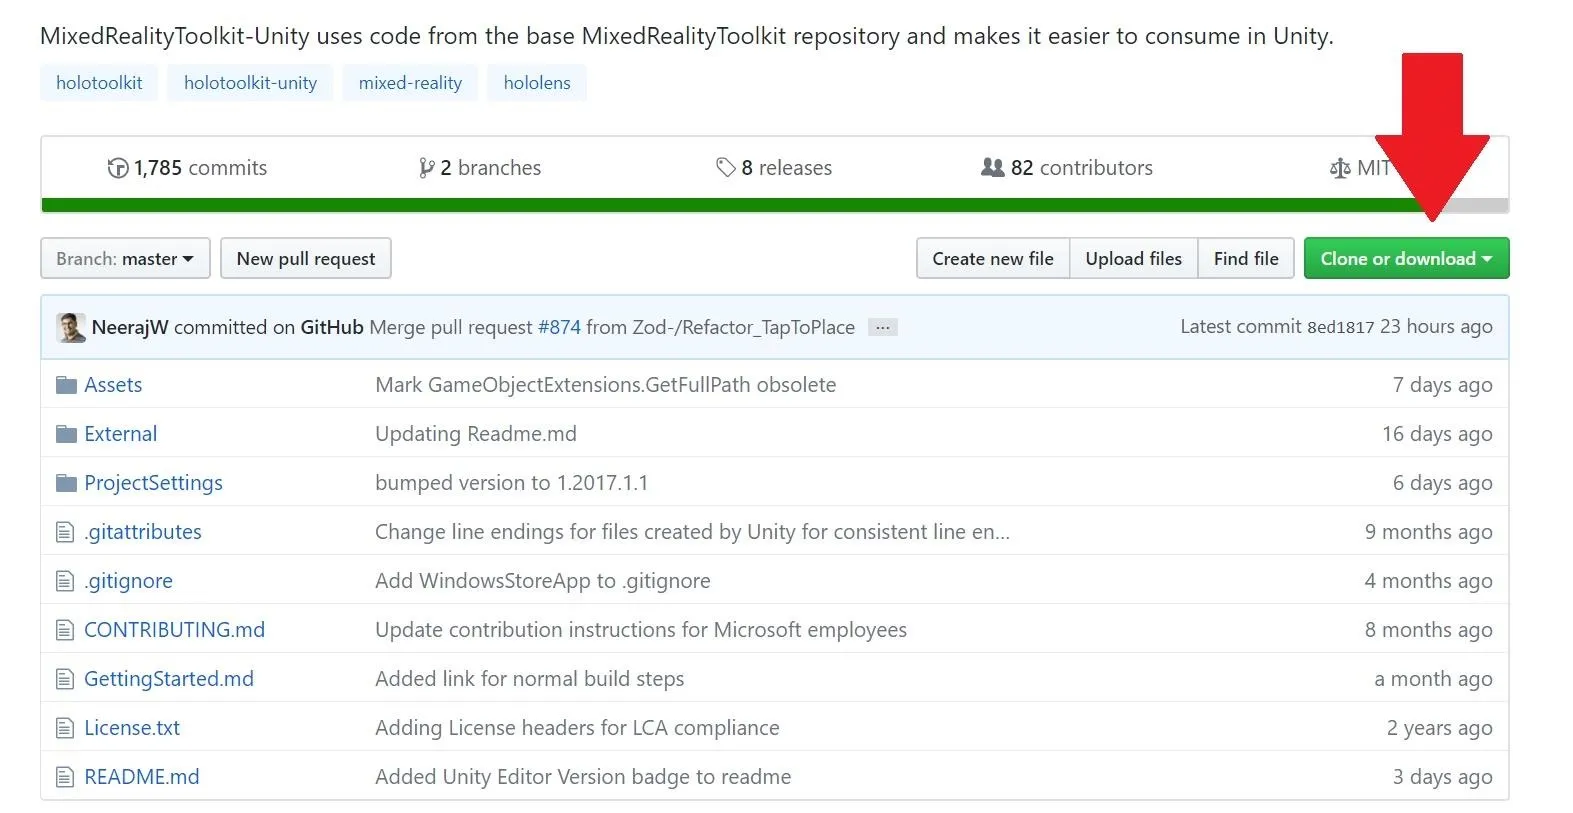Screen dimensions: 1573x813
Task: Click '16 days ago' timestamp for External
Action: [1437, 434]
